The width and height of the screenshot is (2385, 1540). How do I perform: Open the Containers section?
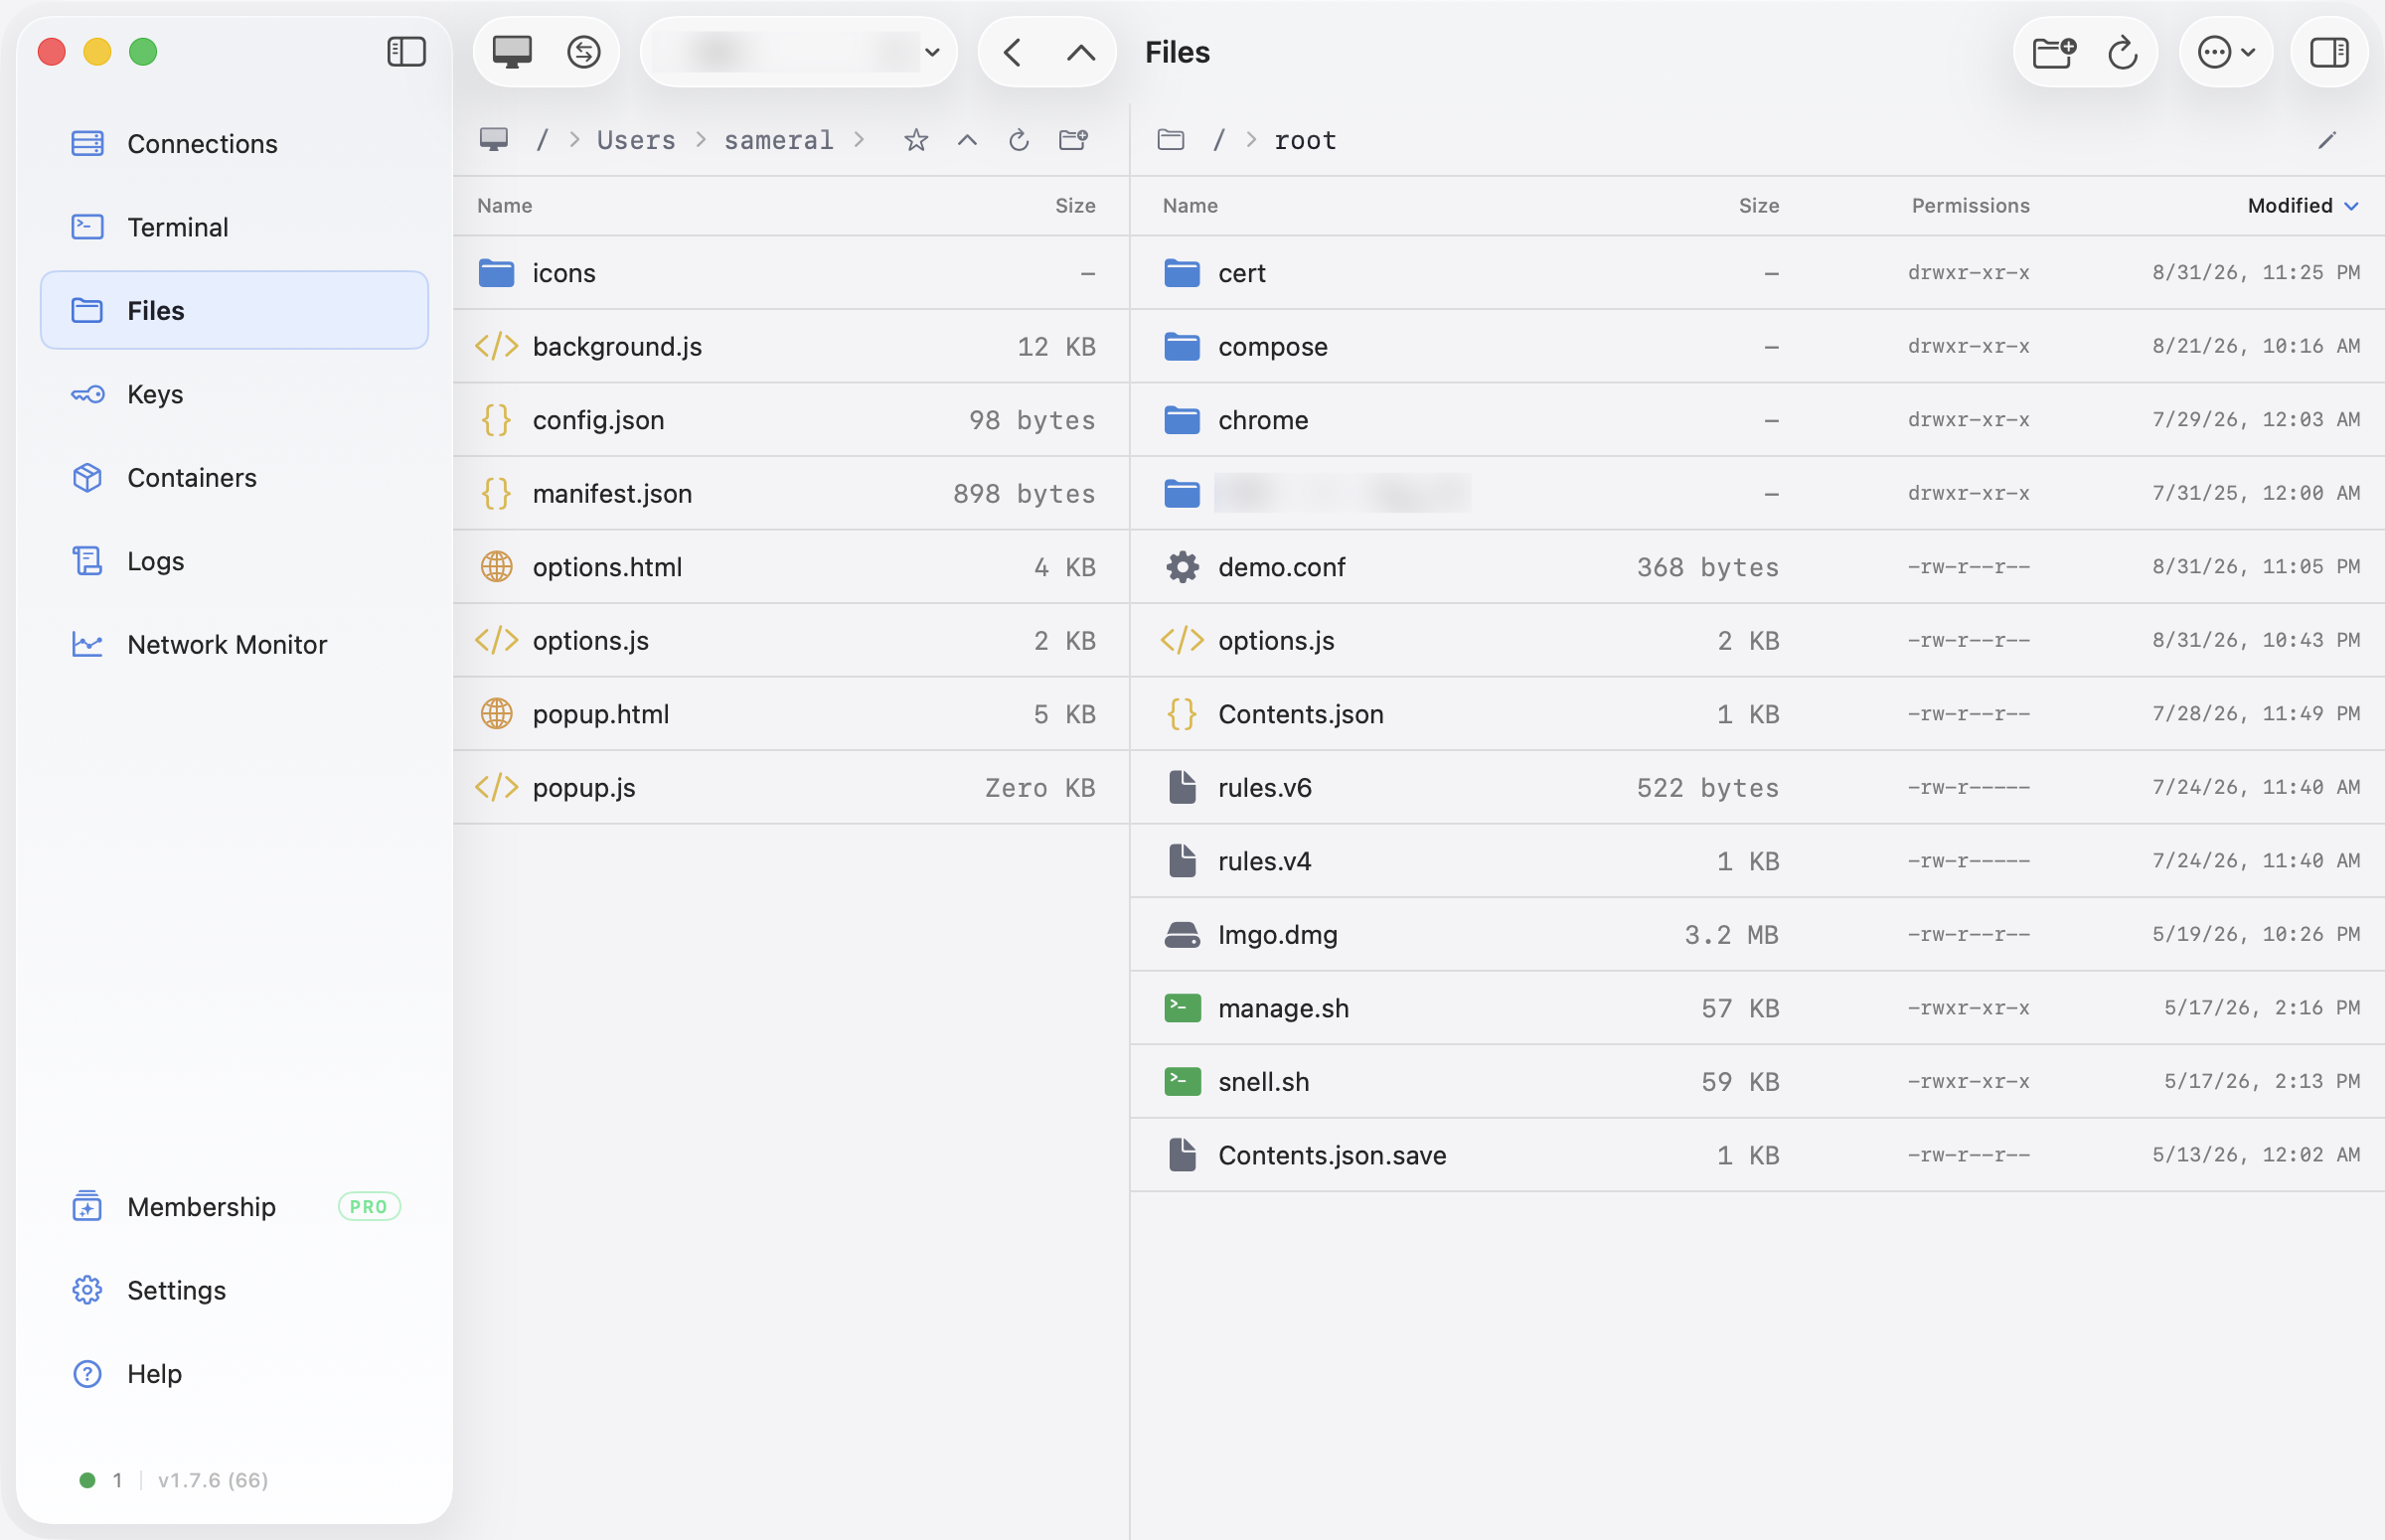[235, 477]
